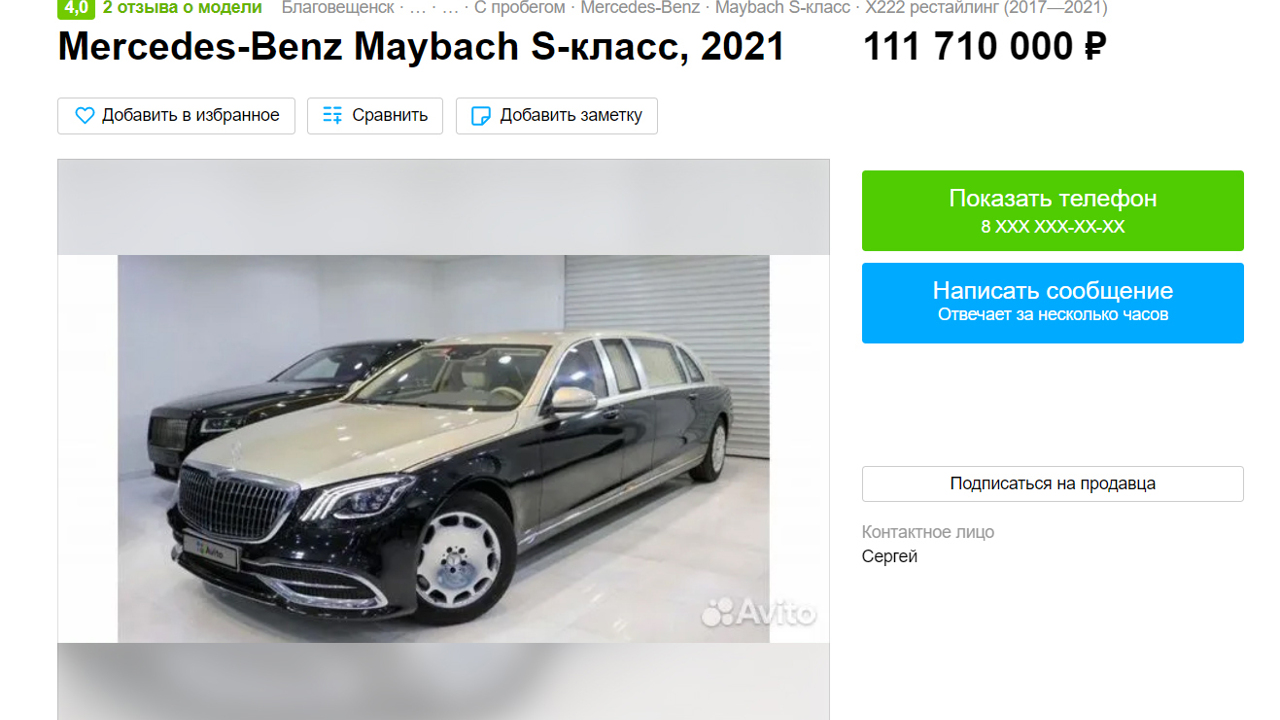Open the С пробегом breadcrumb
Image resolution: width=1280 pixels, height=720 pixels.
coord(519,8)
